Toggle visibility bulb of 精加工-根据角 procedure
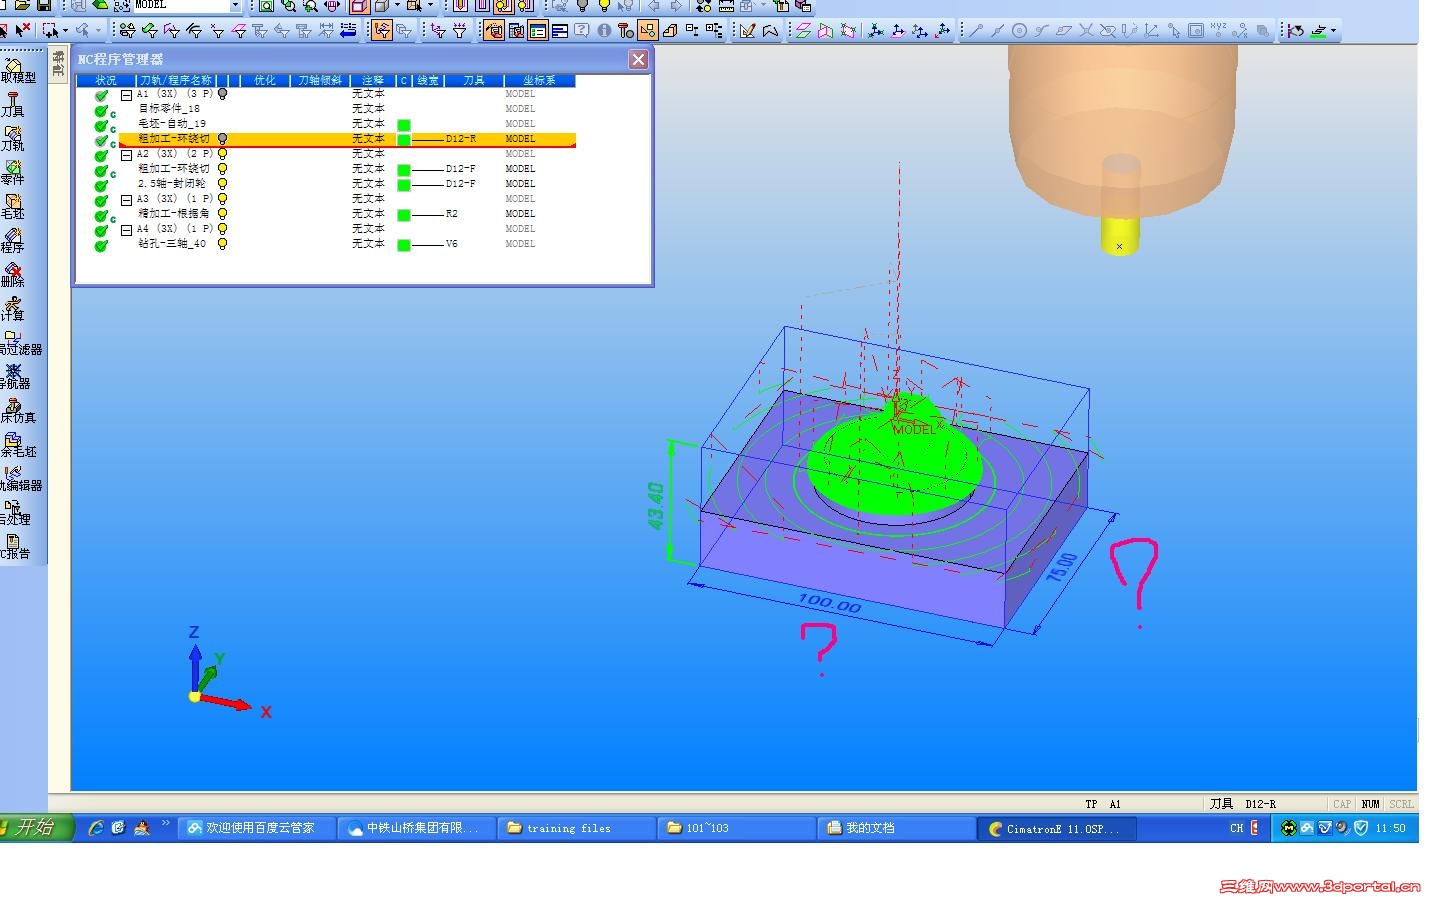This screenshot has height=900, width=1440. point(223,214)
